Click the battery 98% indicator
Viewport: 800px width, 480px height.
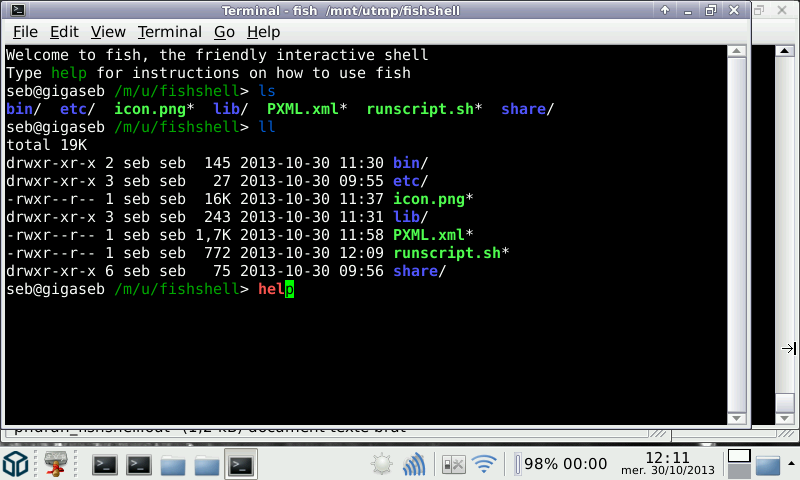tap(560, 464)
